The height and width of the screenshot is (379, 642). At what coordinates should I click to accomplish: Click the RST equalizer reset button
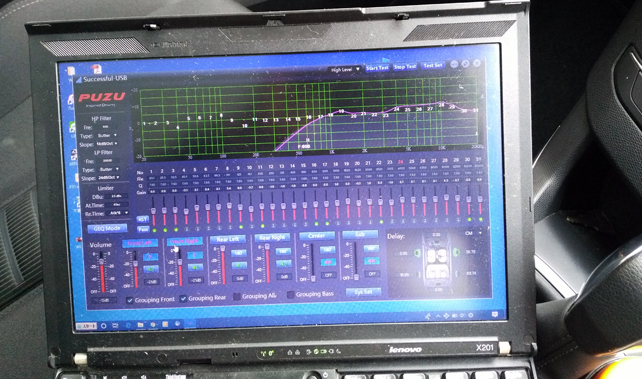click(142, 219)
